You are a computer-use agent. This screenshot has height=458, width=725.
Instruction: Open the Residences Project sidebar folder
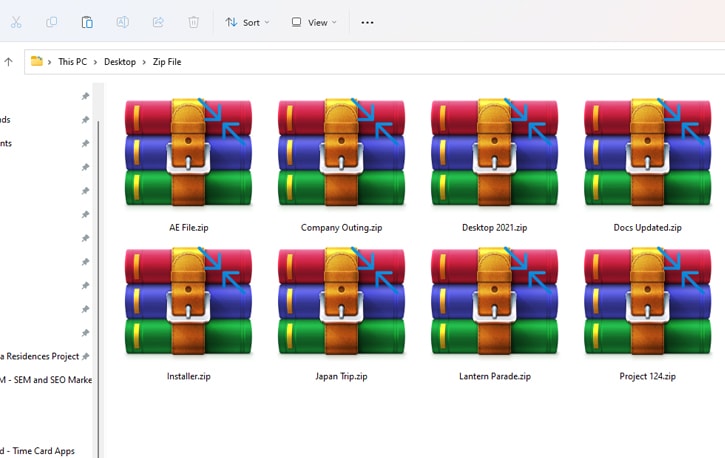(x=40, y=356)
